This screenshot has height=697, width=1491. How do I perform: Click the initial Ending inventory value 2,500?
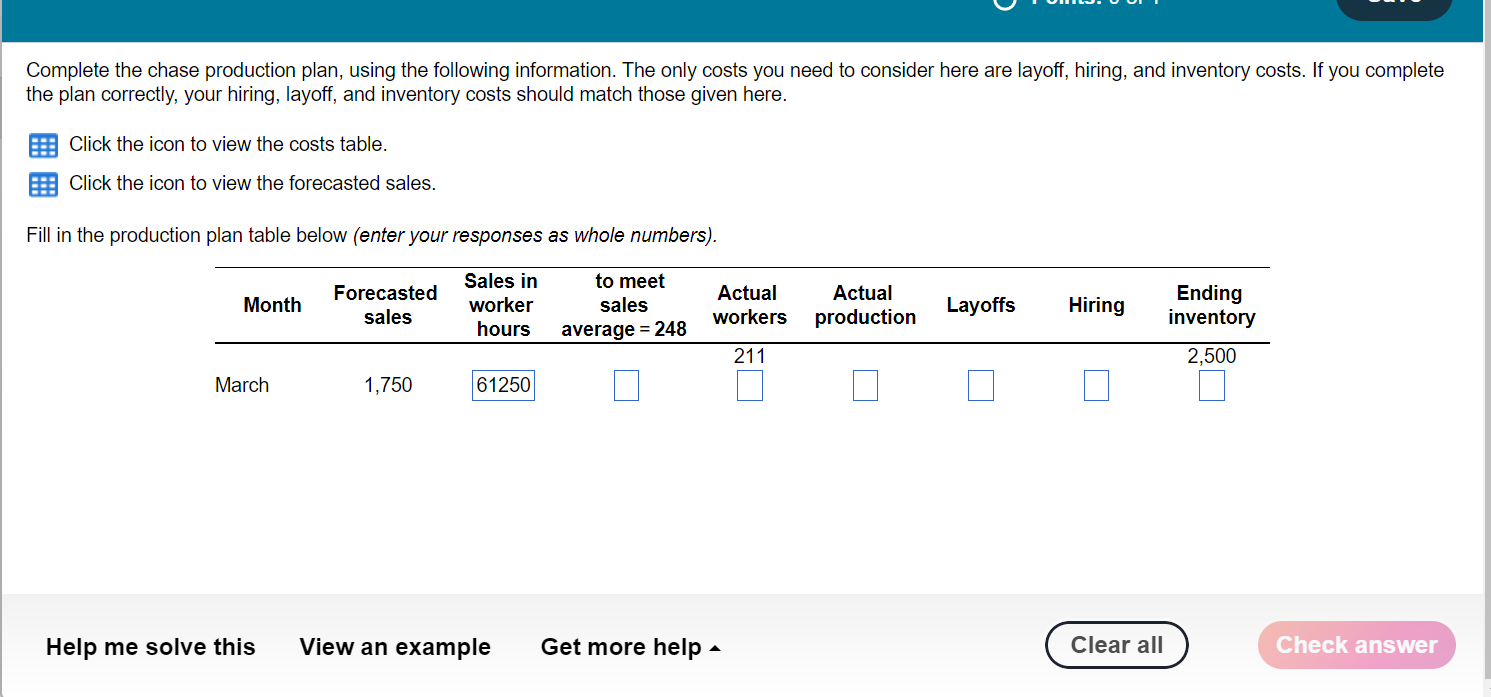click(1212, 356)
